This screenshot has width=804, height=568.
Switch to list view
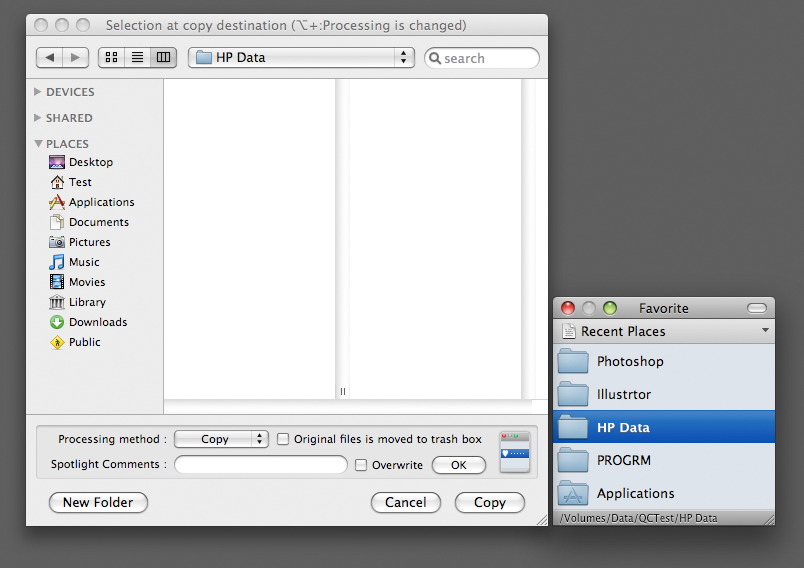click(x=137, y=57)
